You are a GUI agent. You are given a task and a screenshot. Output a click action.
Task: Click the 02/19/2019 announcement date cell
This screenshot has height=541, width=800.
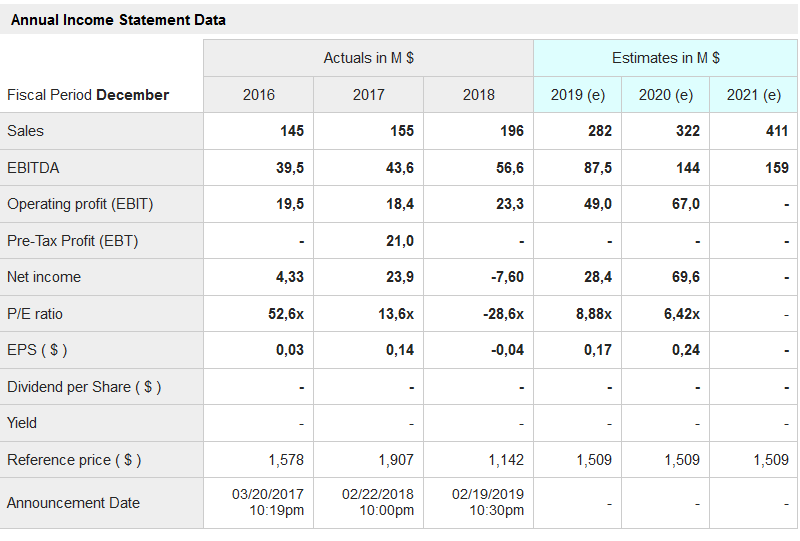coord(488,502)
